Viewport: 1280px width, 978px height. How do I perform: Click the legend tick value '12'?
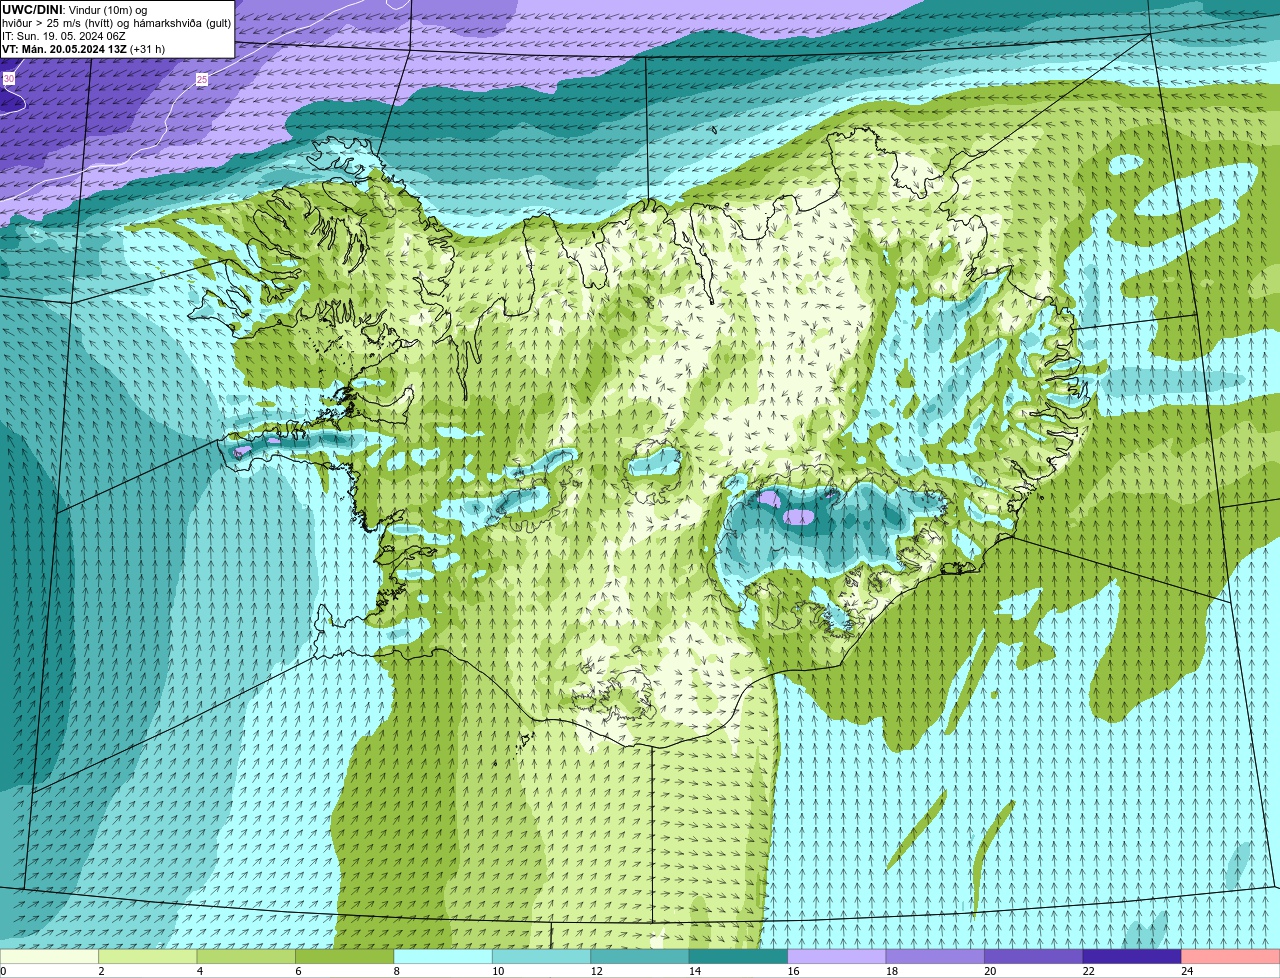(x=596, y=971)
